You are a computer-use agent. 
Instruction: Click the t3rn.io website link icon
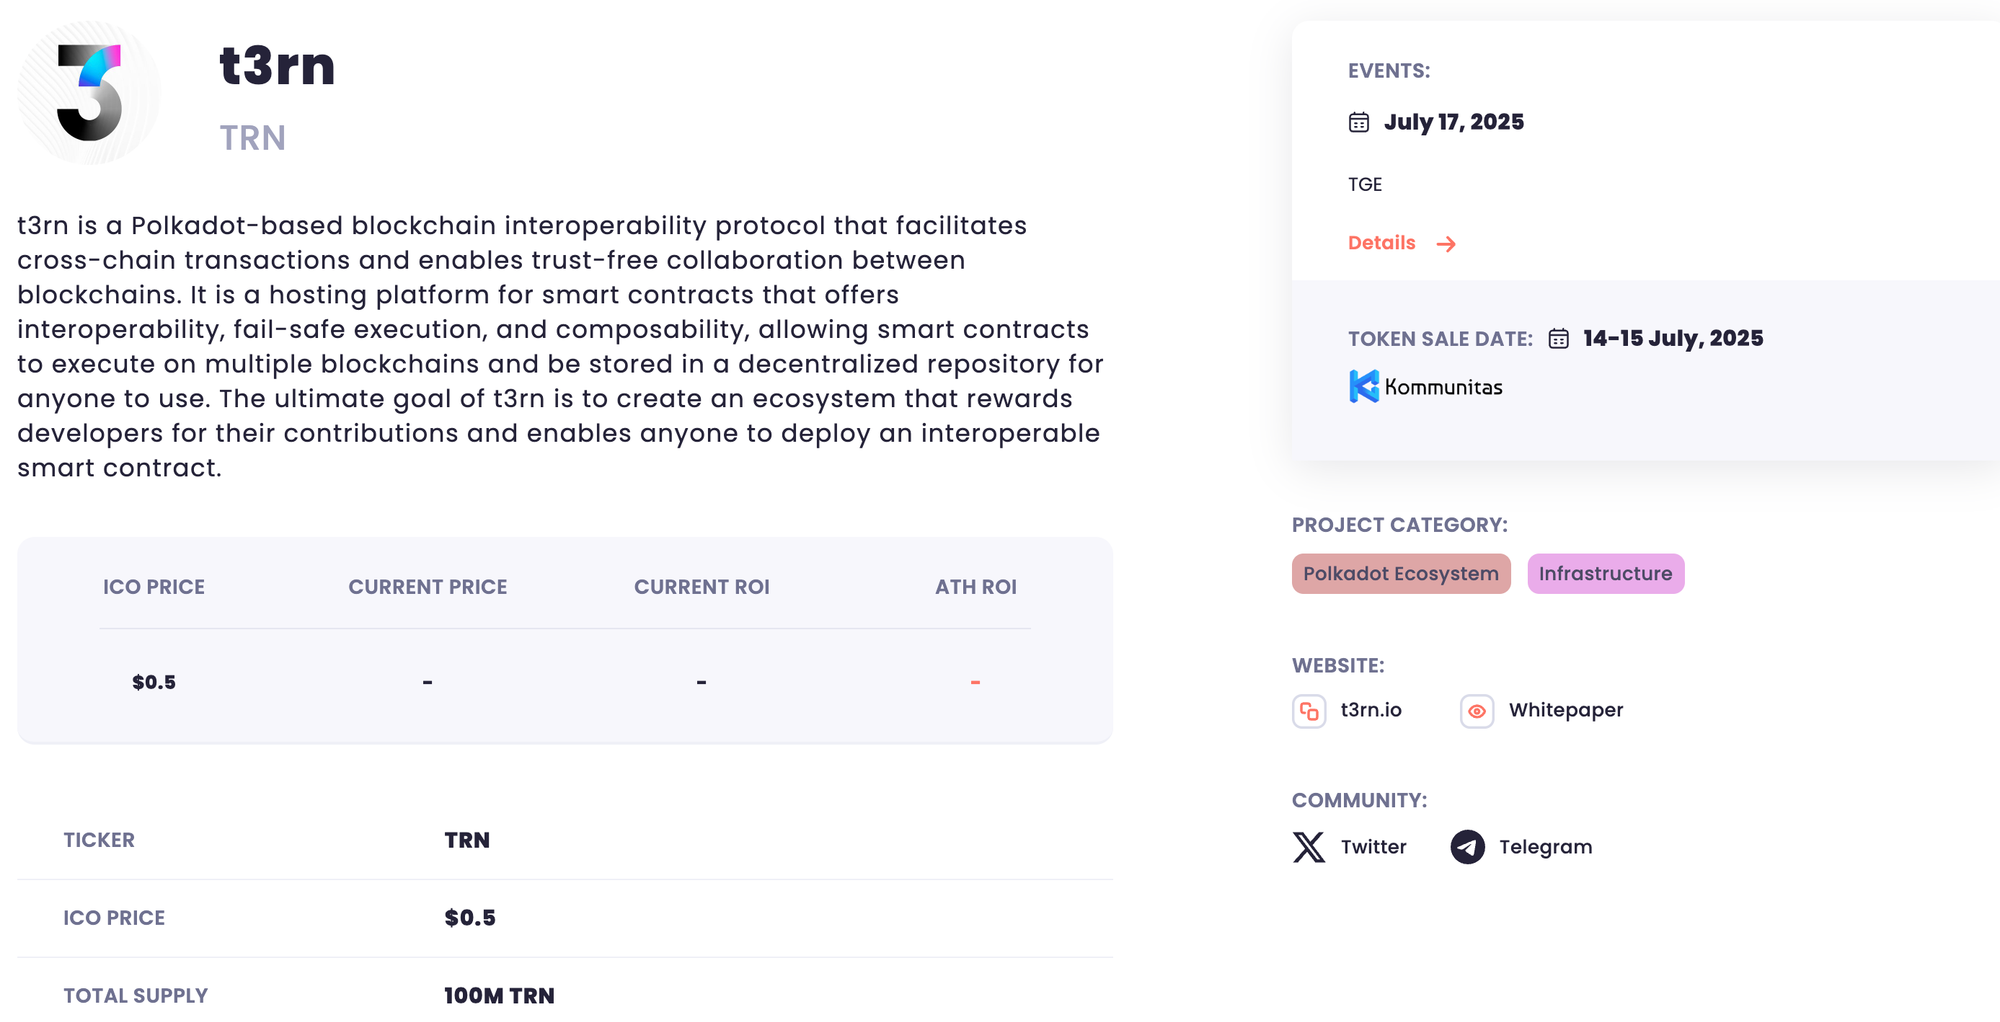tap(1309, 711)
